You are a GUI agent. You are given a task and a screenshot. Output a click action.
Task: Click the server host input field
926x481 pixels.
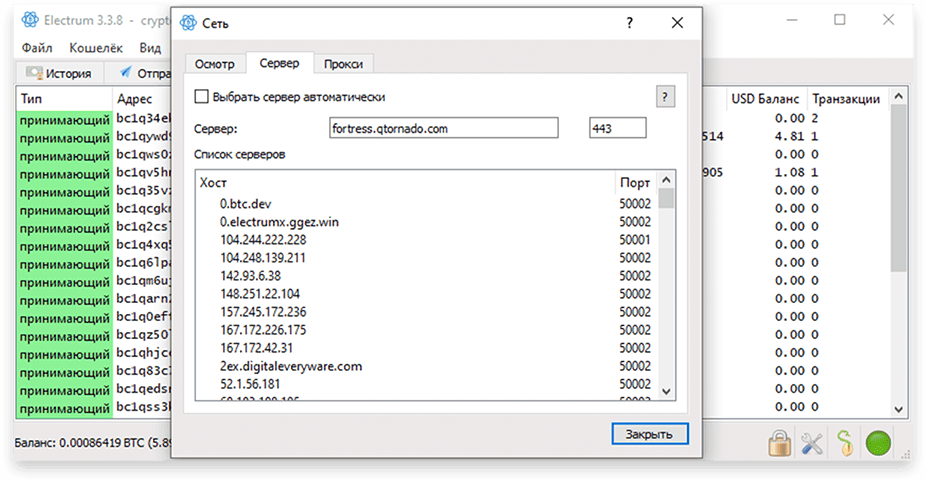pyautogui.click(x=444, y=128)
